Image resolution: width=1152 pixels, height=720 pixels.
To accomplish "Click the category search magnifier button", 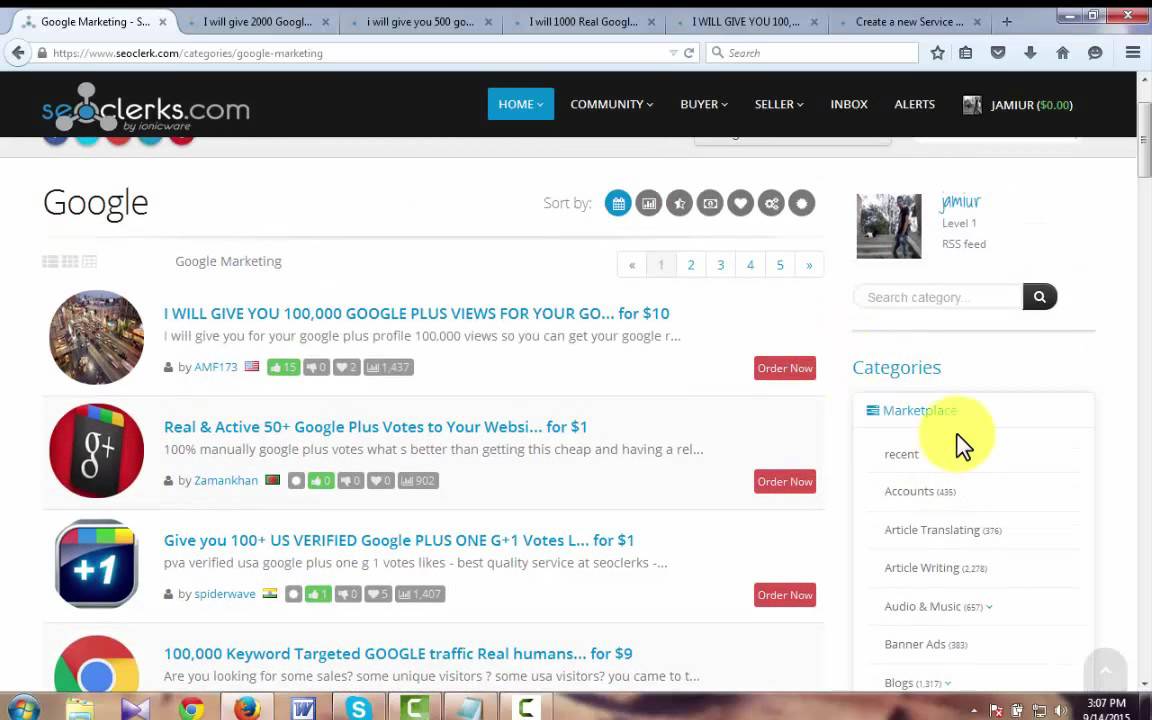I will point(1040,297).
